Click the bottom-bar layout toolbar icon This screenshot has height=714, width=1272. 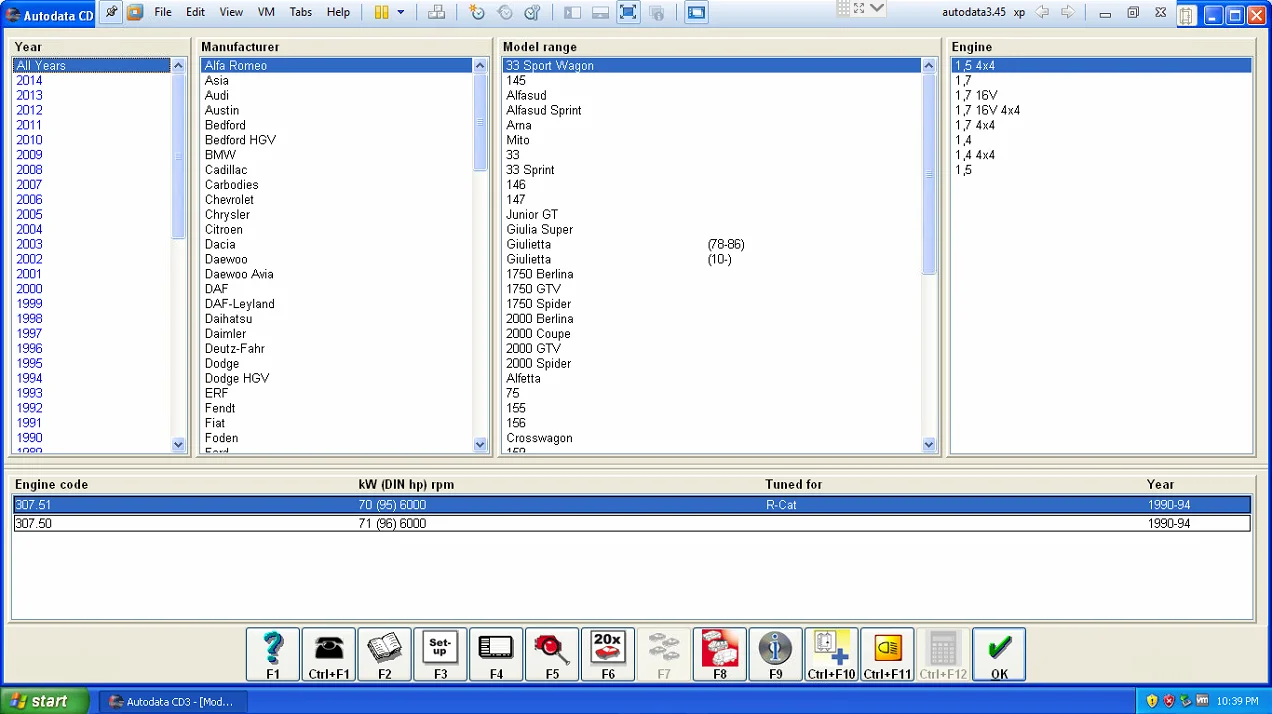coord(600,12)
